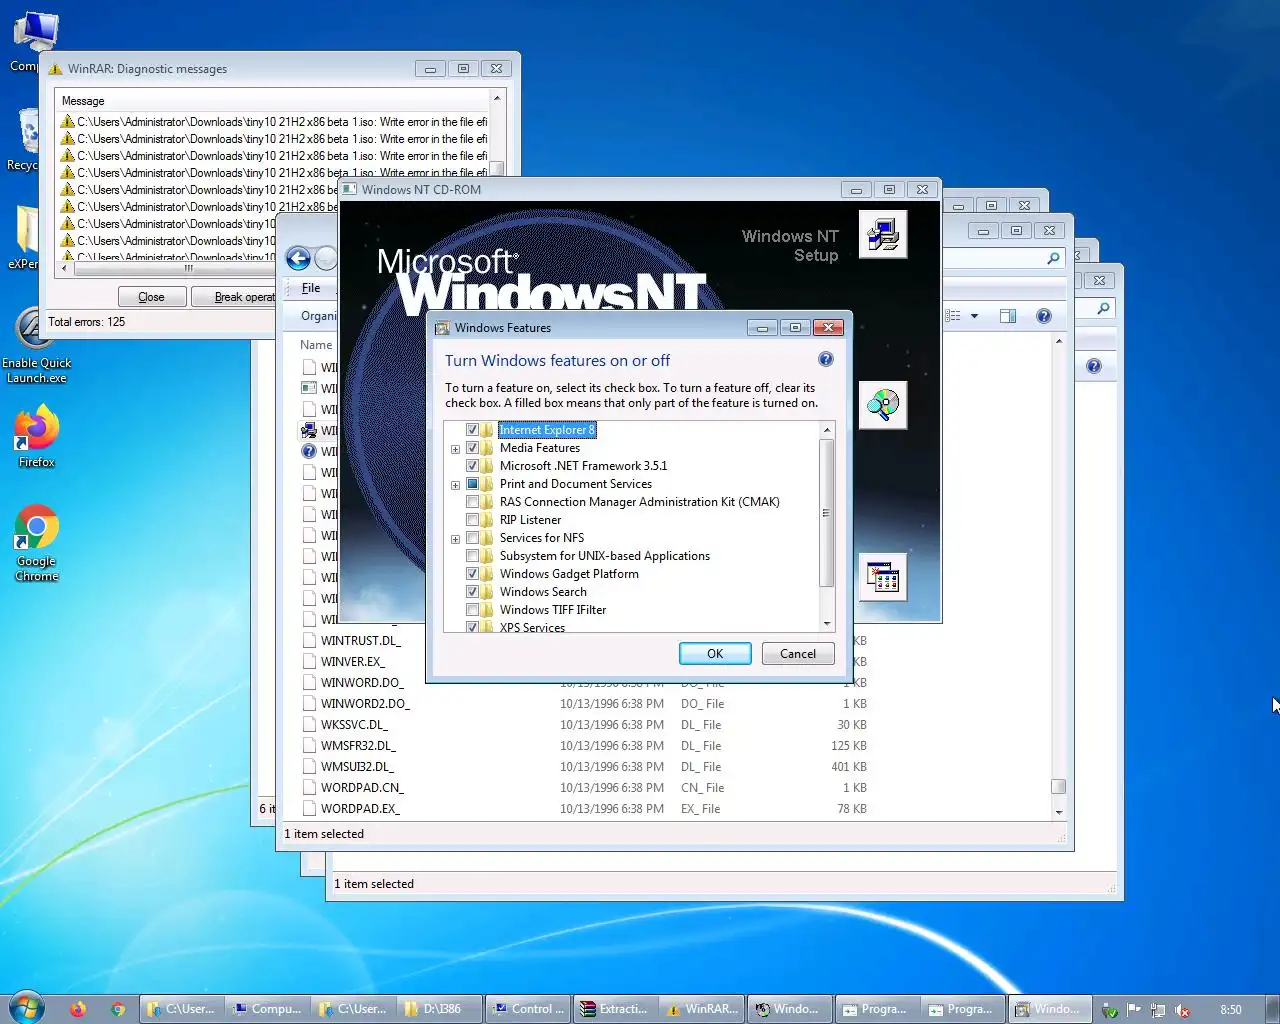Click the Start button orb
Image resolution: width=1280 pixels, height=1024 pixels.
[x=27, y=1008]
